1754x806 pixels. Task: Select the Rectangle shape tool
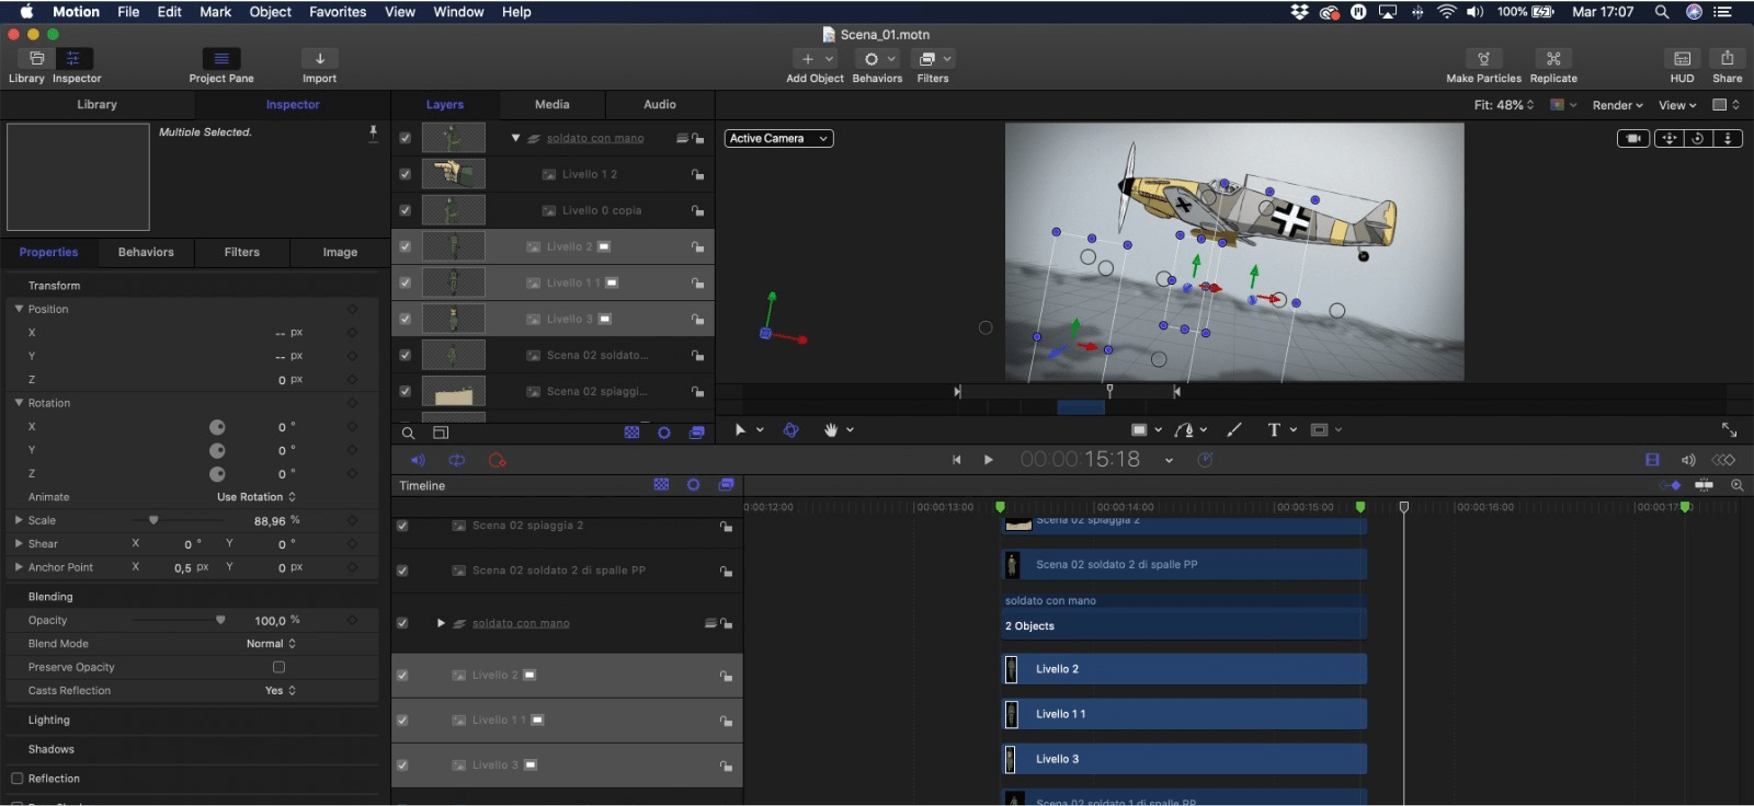point(1139,430)
